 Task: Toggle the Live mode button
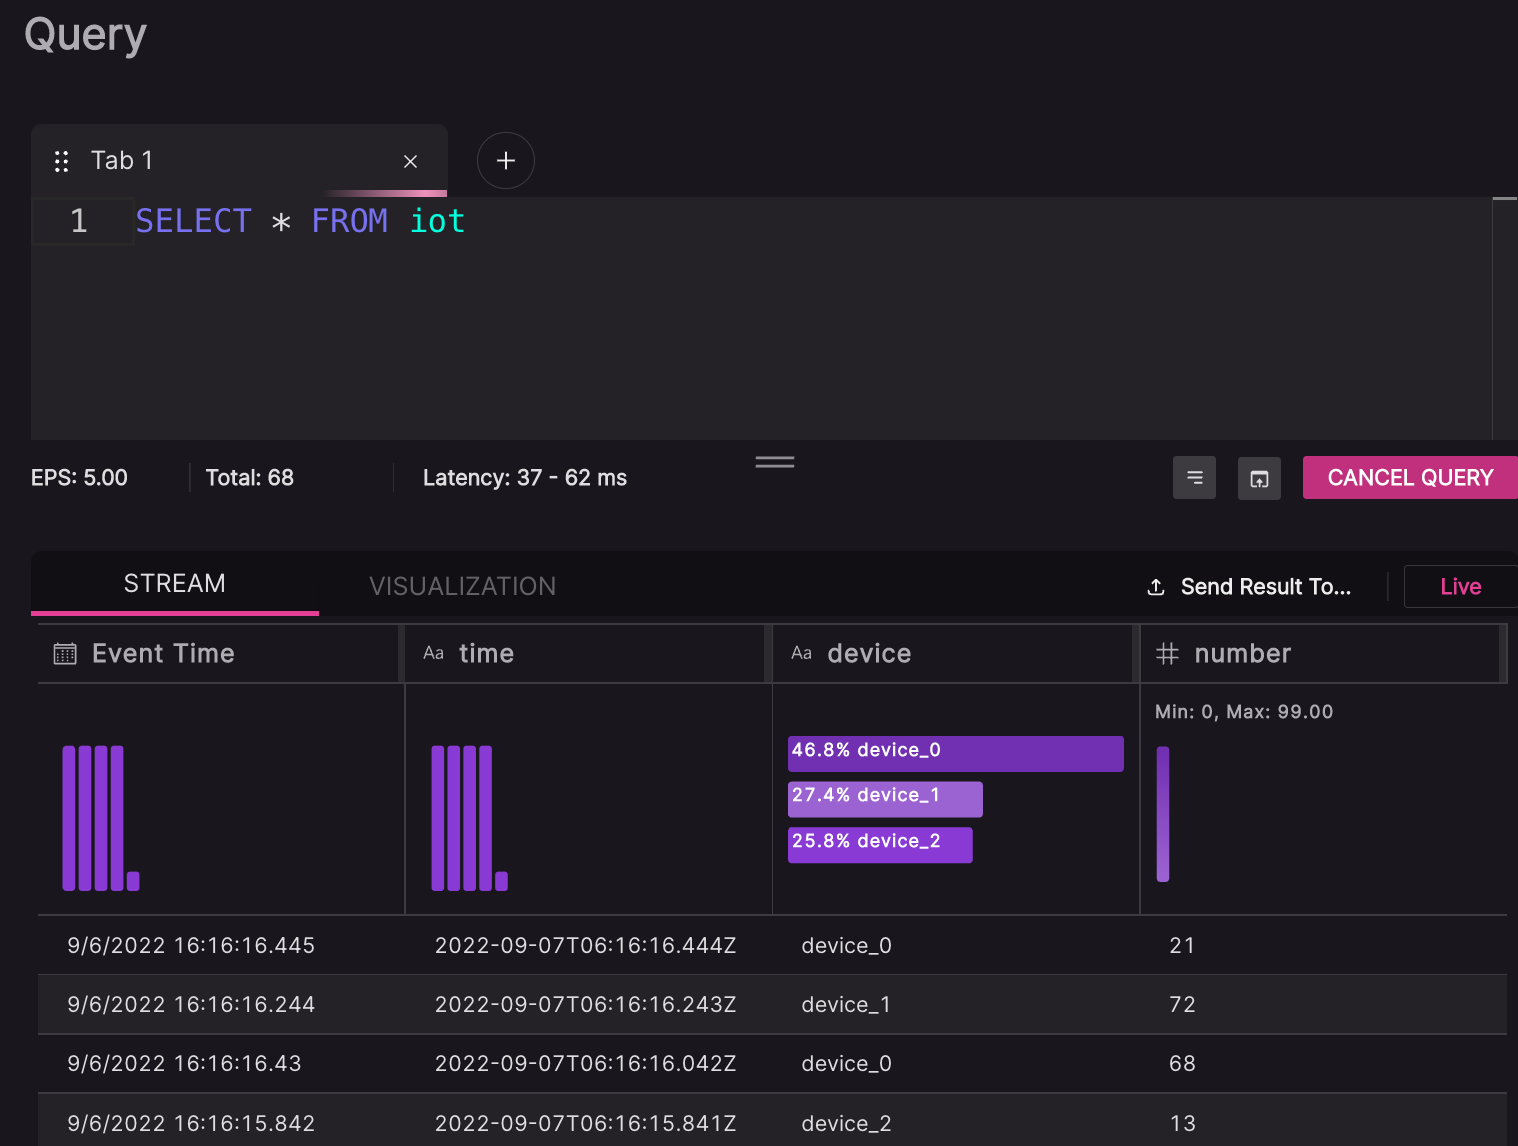click(1459, 587)
